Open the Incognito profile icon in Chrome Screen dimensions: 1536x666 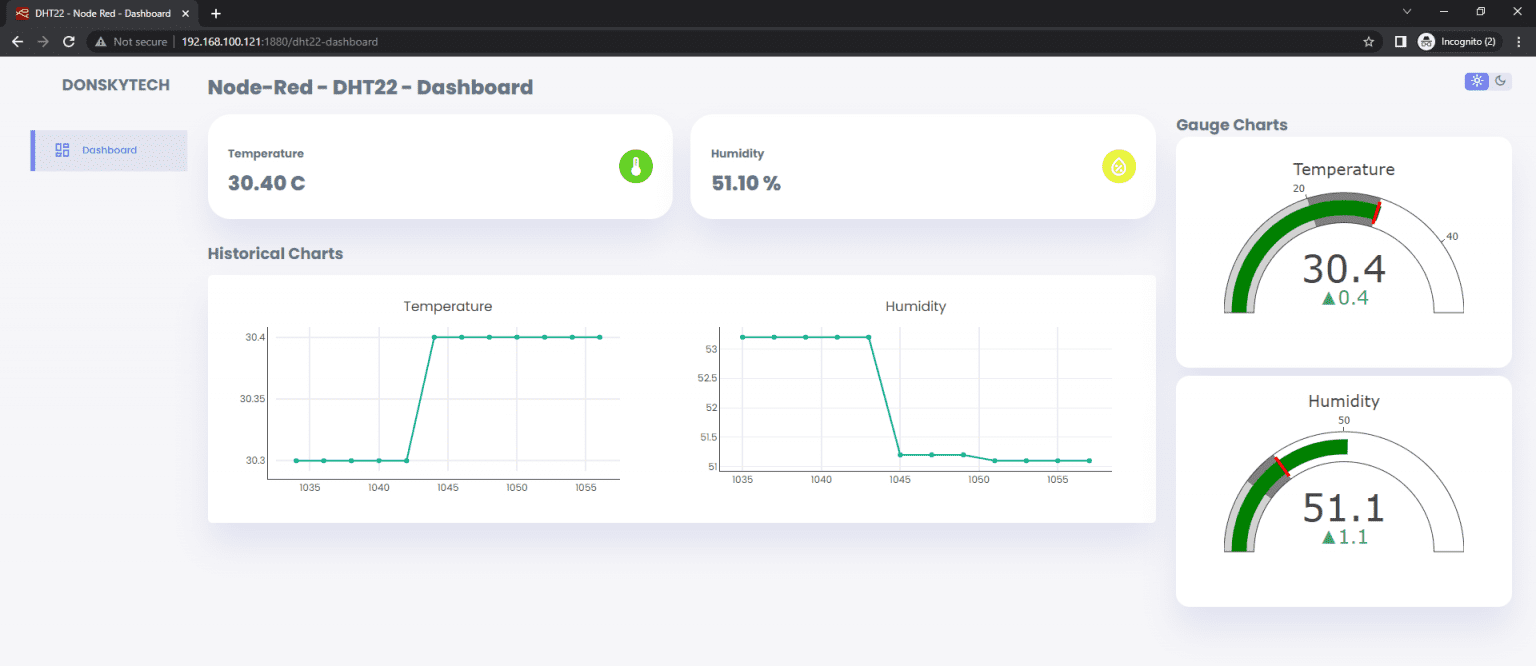(x=1426, y=41)
